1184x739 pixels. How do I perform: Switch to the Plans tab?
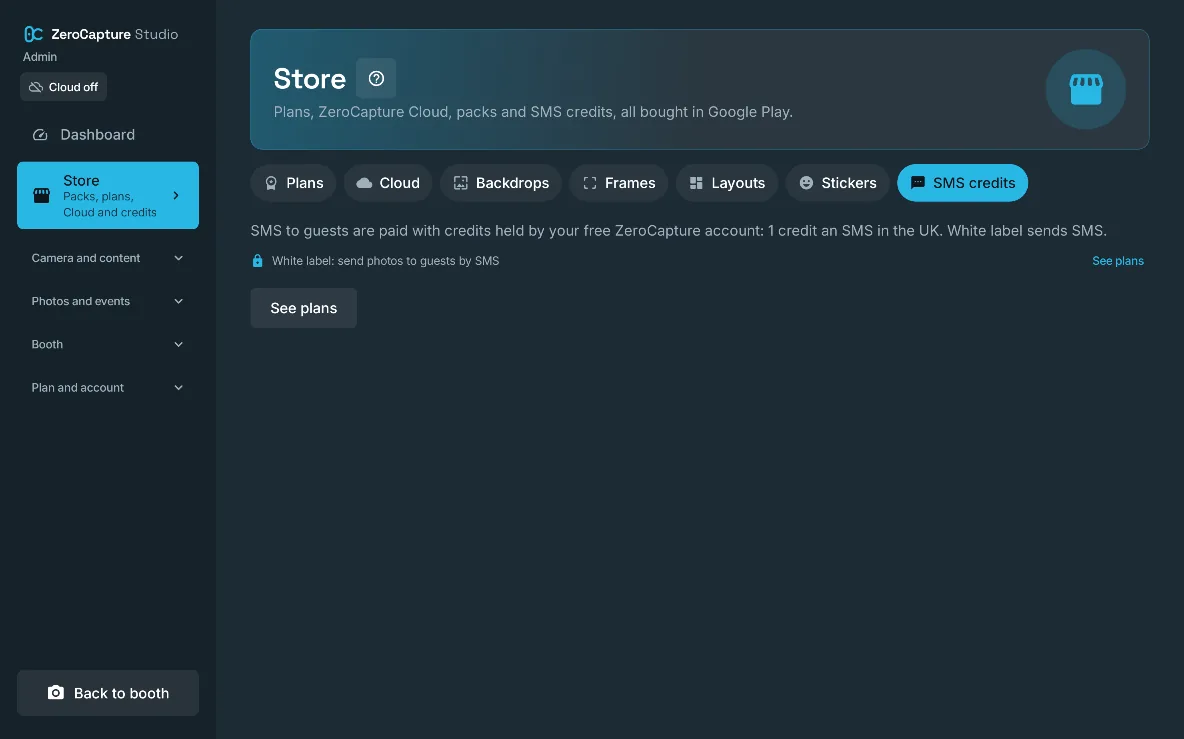[x=293, y=183]
